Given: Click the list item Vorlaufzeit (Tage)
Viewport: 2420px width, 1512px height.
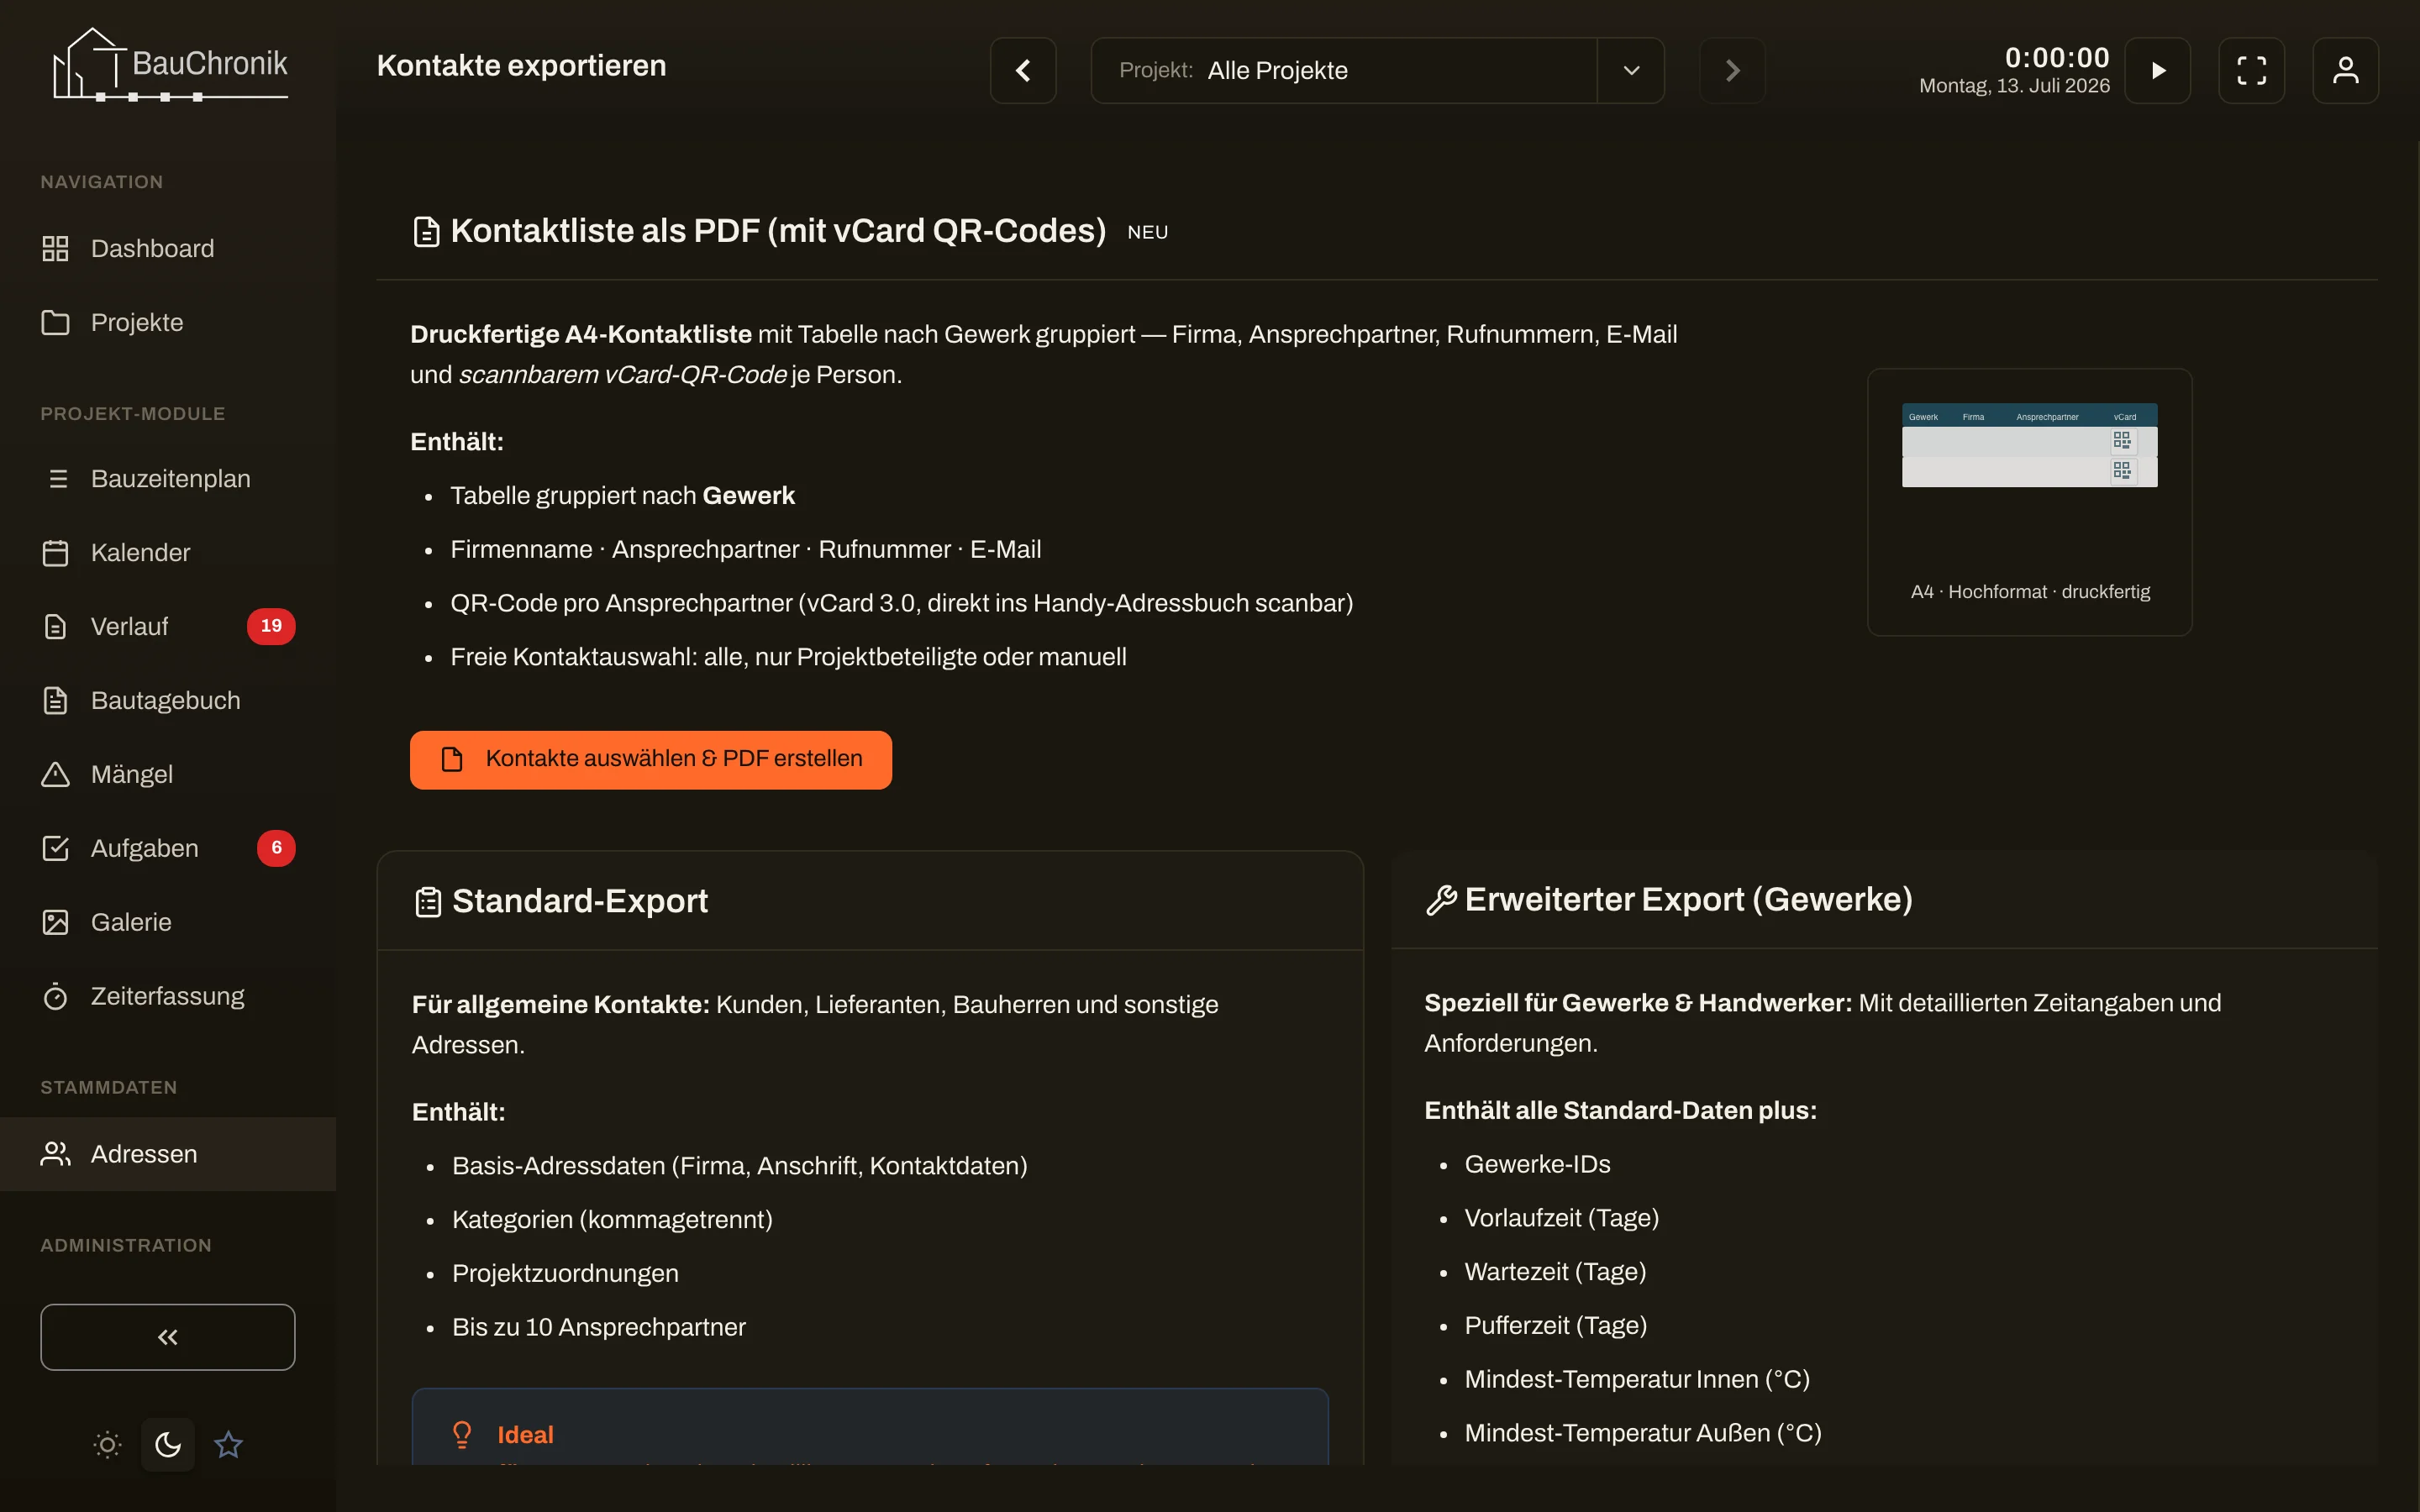Looking at the screenshot, I should click(1561, 1219).
